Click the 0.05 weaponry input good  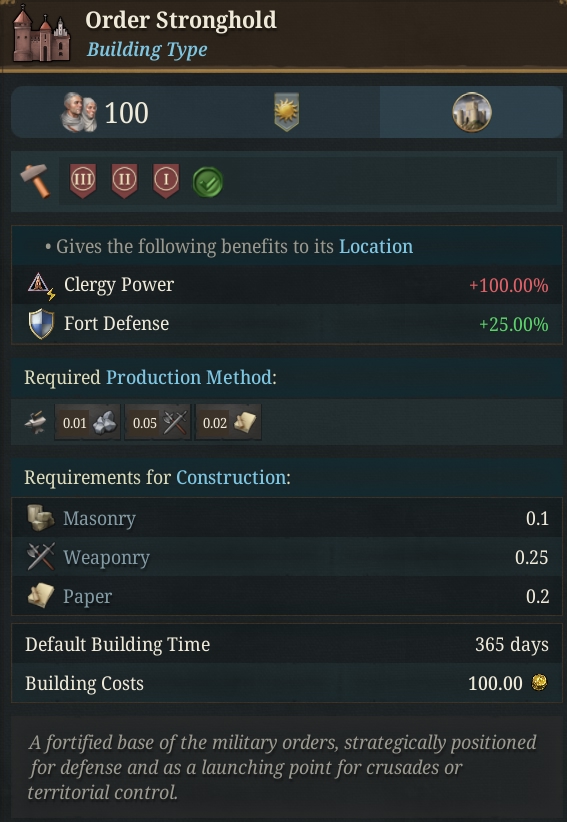click(158, 422)
